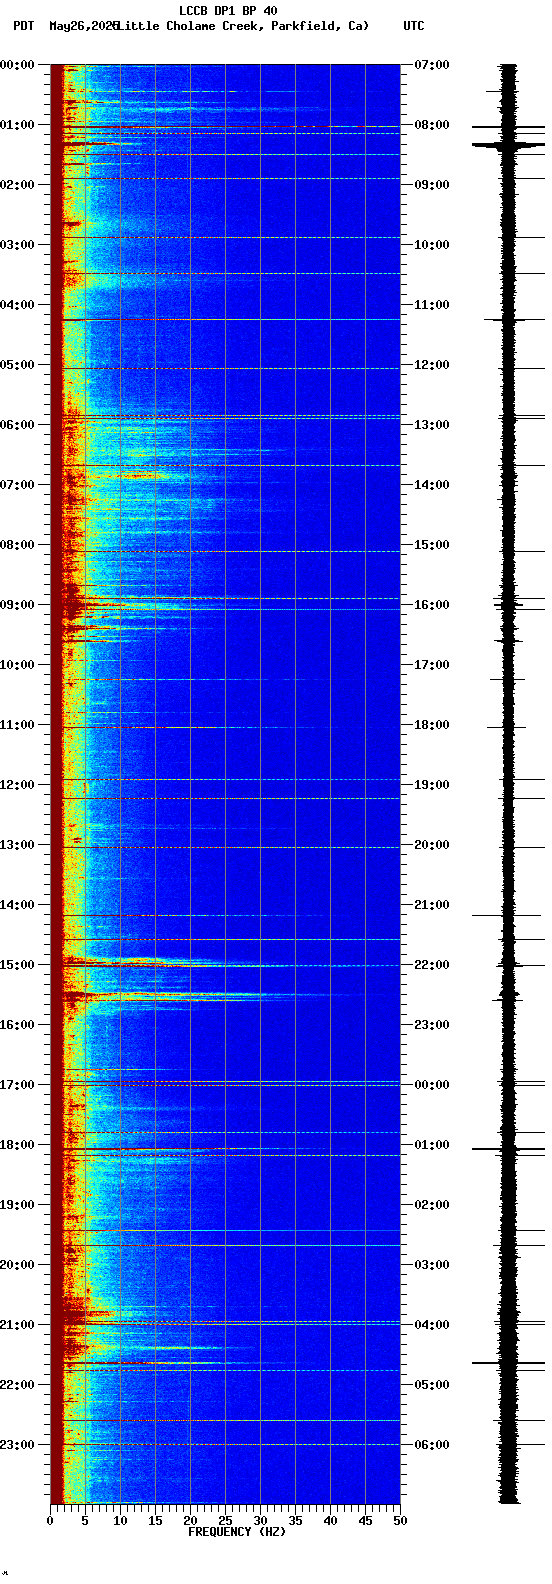
Task: Click 19:00 on the UTC time axis
Action: [x=432, y=785]
